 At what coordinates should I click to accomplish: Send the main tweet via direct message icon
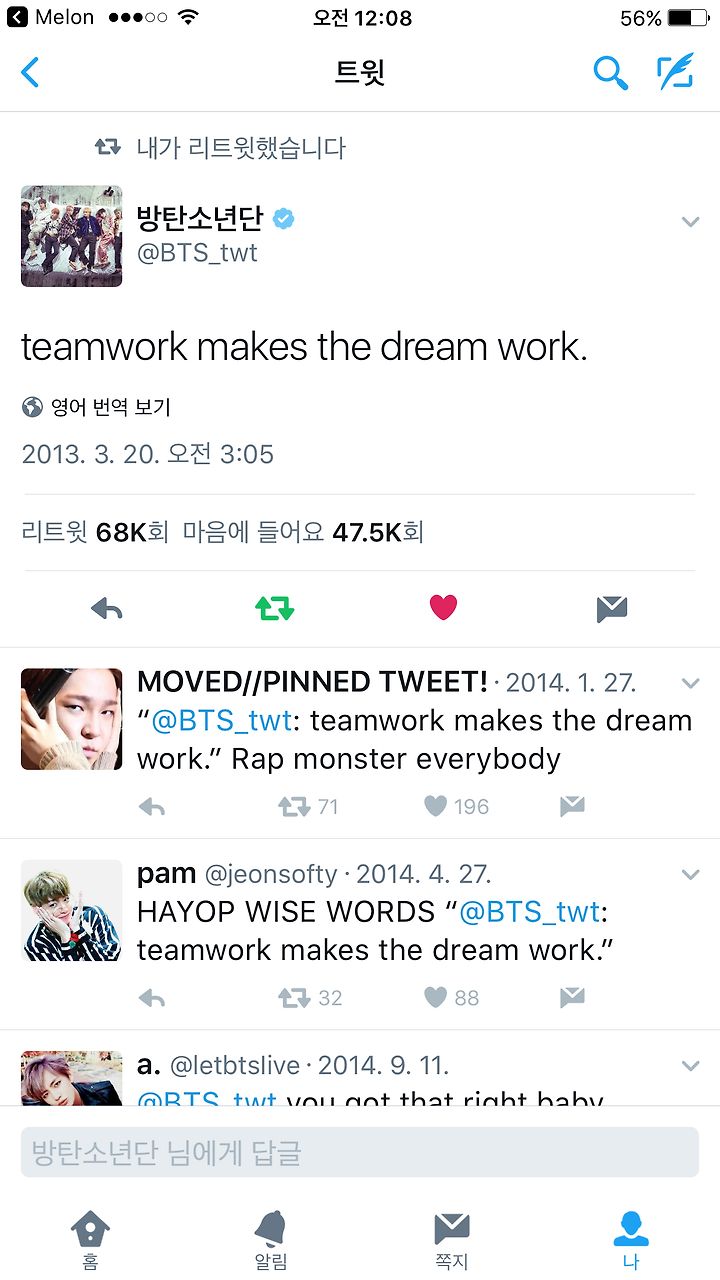611,608
